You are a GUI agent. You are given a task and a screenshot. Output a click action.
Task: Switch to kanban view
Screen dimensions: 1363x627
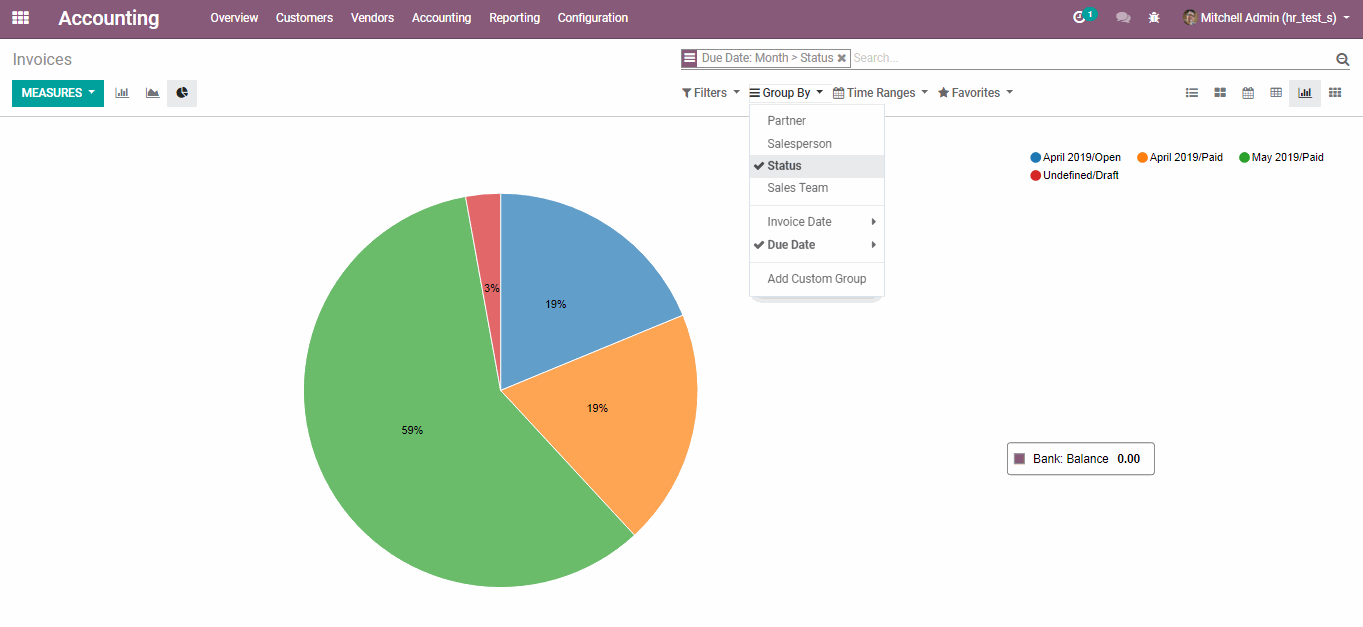1220,93
